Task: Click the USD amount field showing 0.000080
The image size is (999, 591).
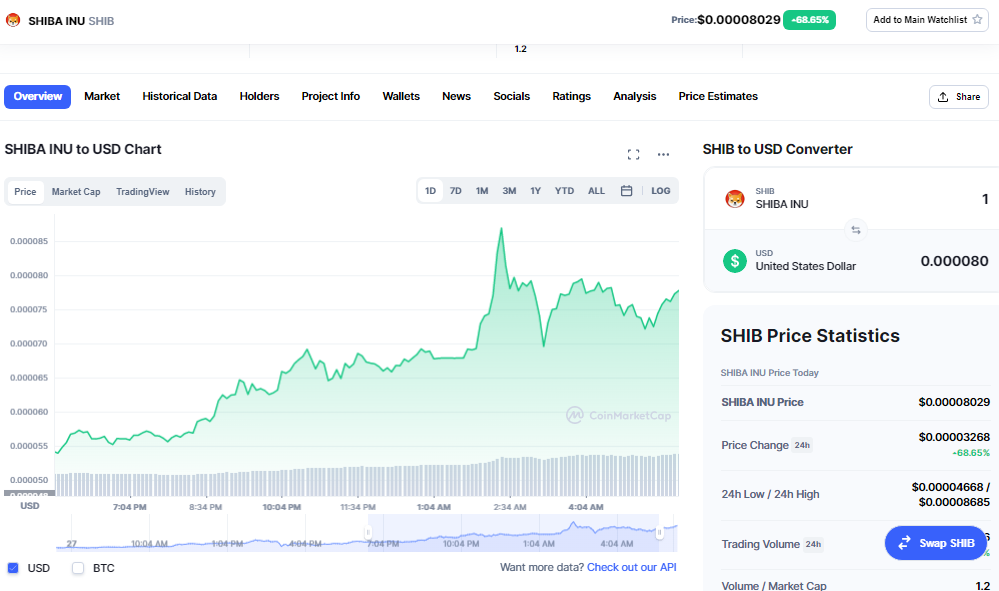Action: [x=954, y=260]
